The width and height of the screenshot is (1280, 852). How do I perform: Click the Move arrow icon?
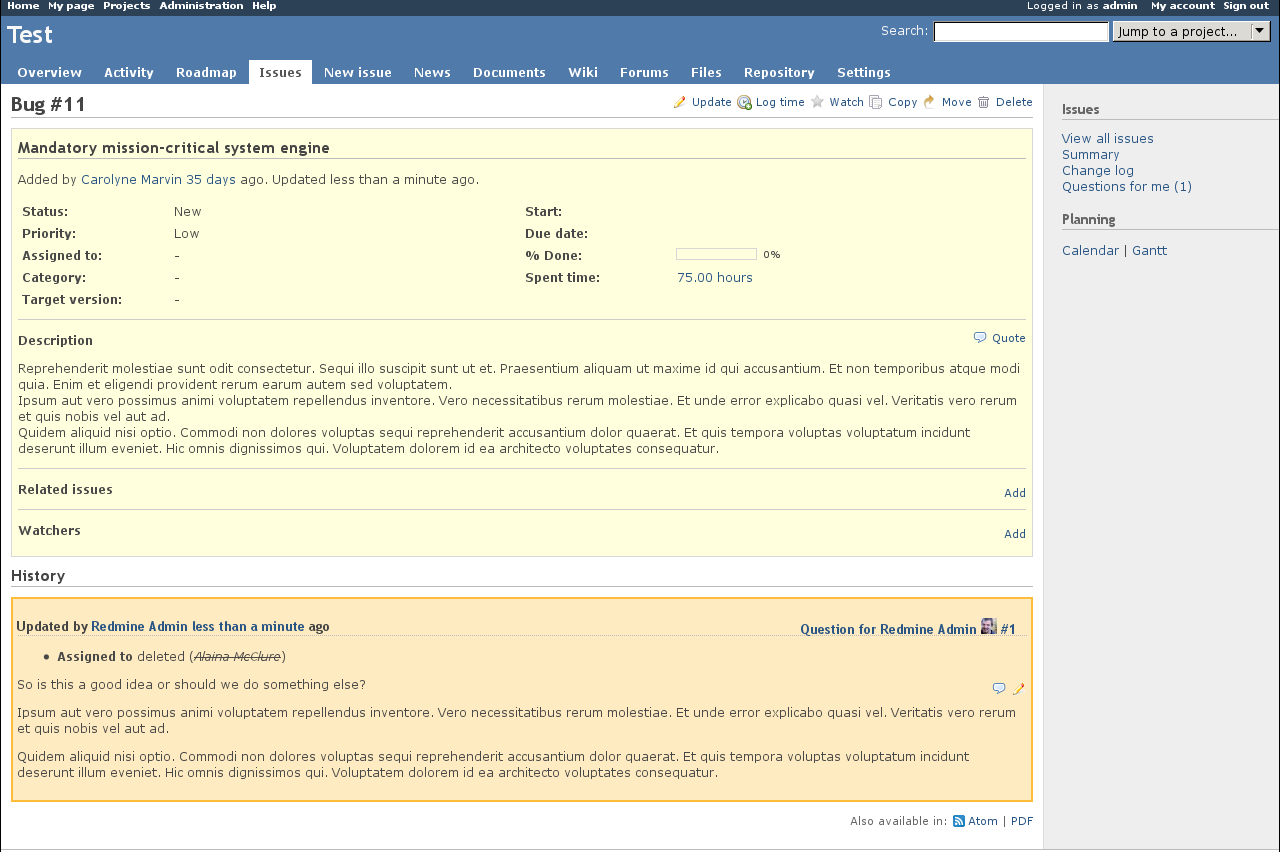point(930,102)
